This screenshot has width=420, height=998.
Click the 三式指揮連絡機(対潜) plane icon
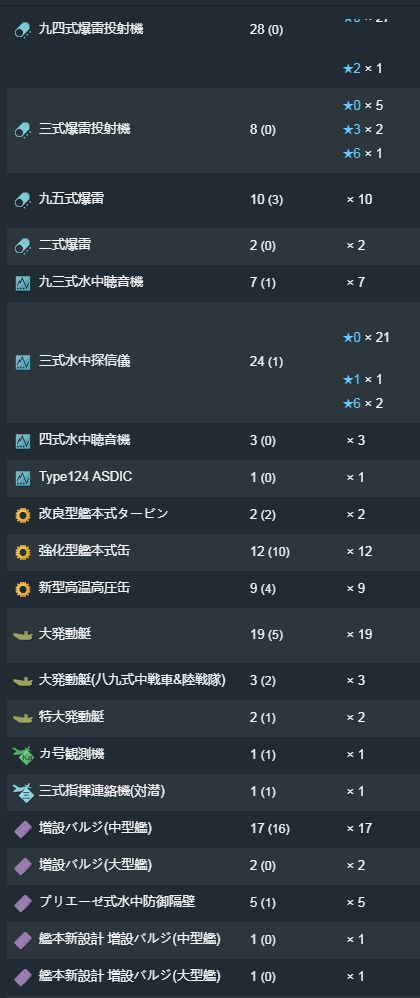coord(22,791)
